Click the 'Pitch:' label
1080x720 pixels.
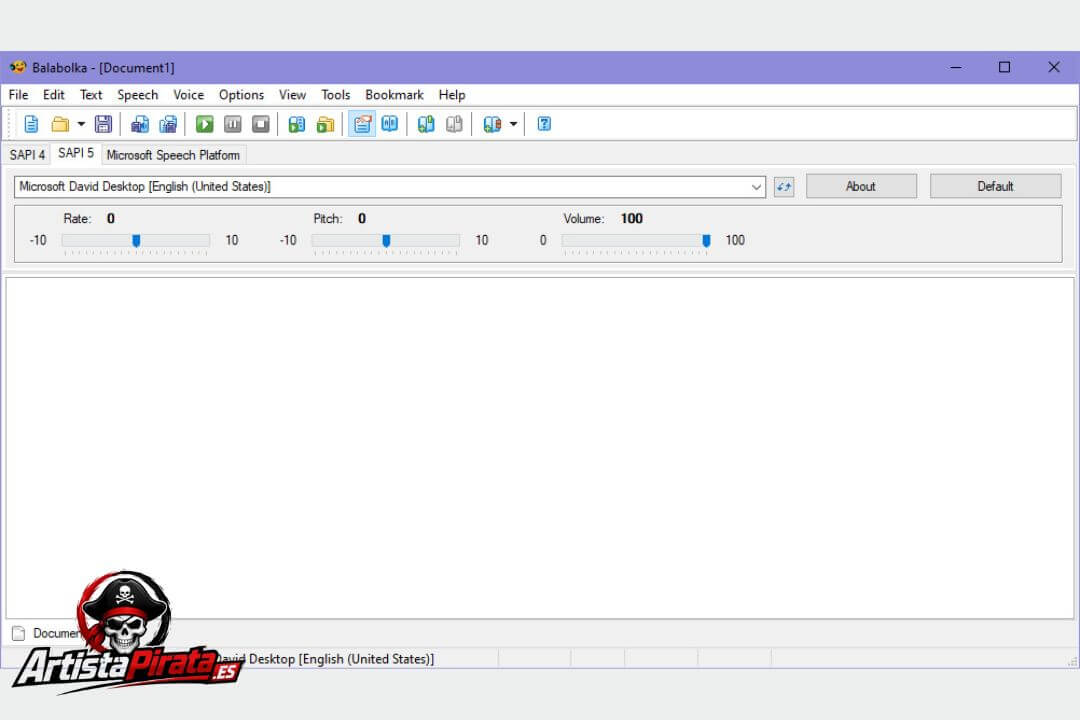(x=328, y=219)
